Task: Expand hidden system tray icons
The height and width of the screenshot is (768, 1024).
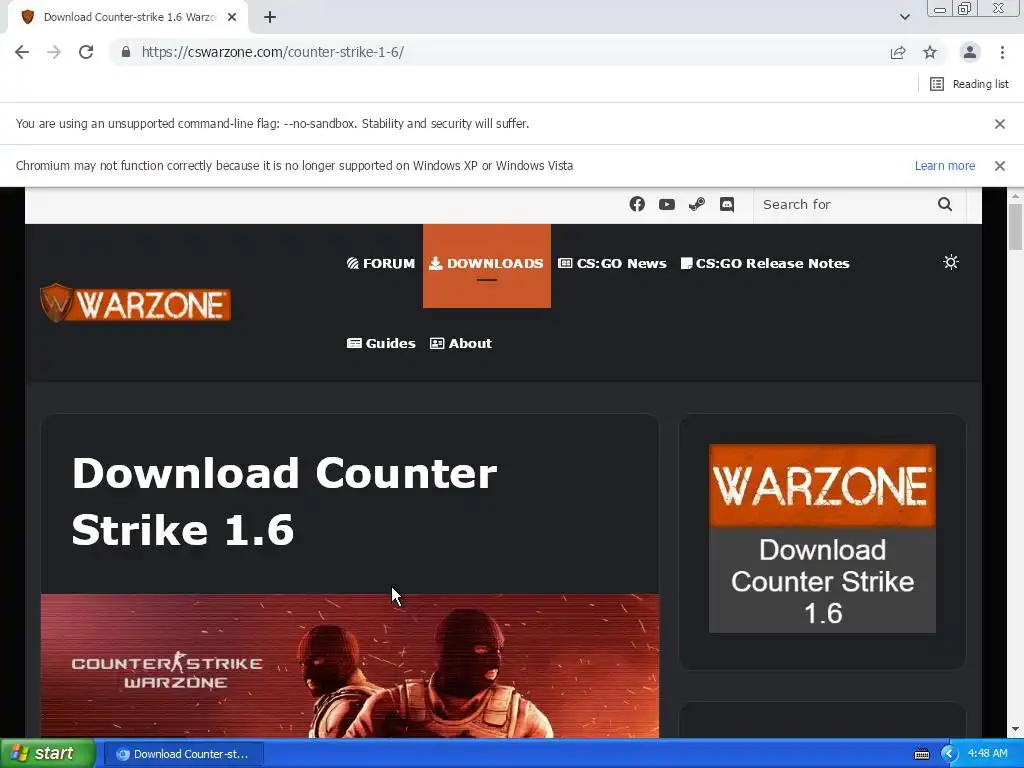Action: click(949, 754)
